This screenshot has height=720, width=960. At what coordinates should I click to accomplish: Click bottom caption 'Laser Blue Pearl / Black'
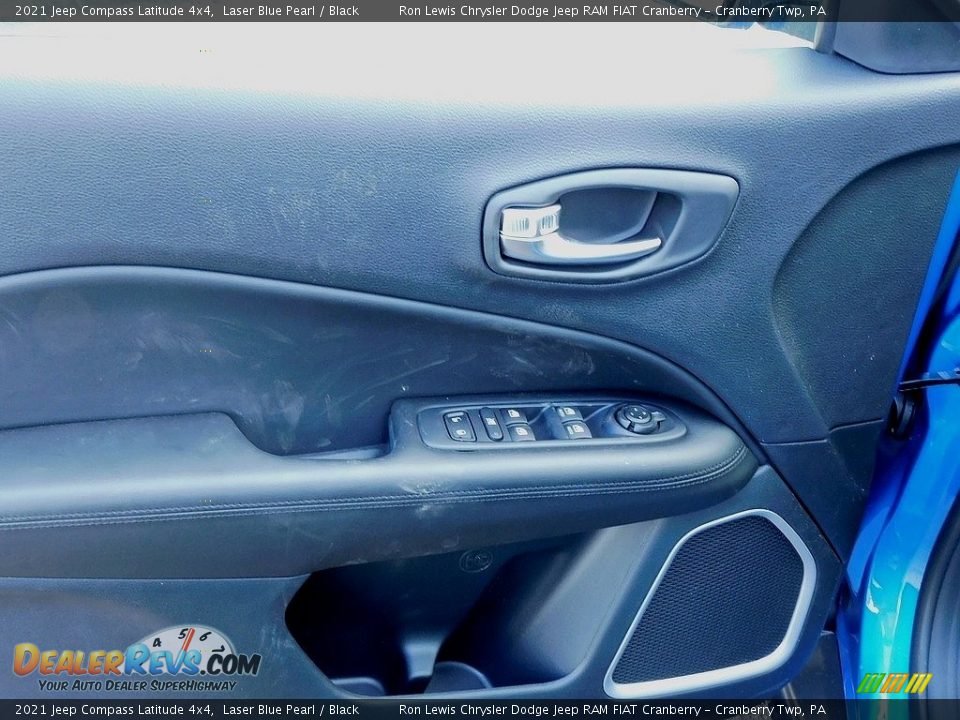point(290,710)
